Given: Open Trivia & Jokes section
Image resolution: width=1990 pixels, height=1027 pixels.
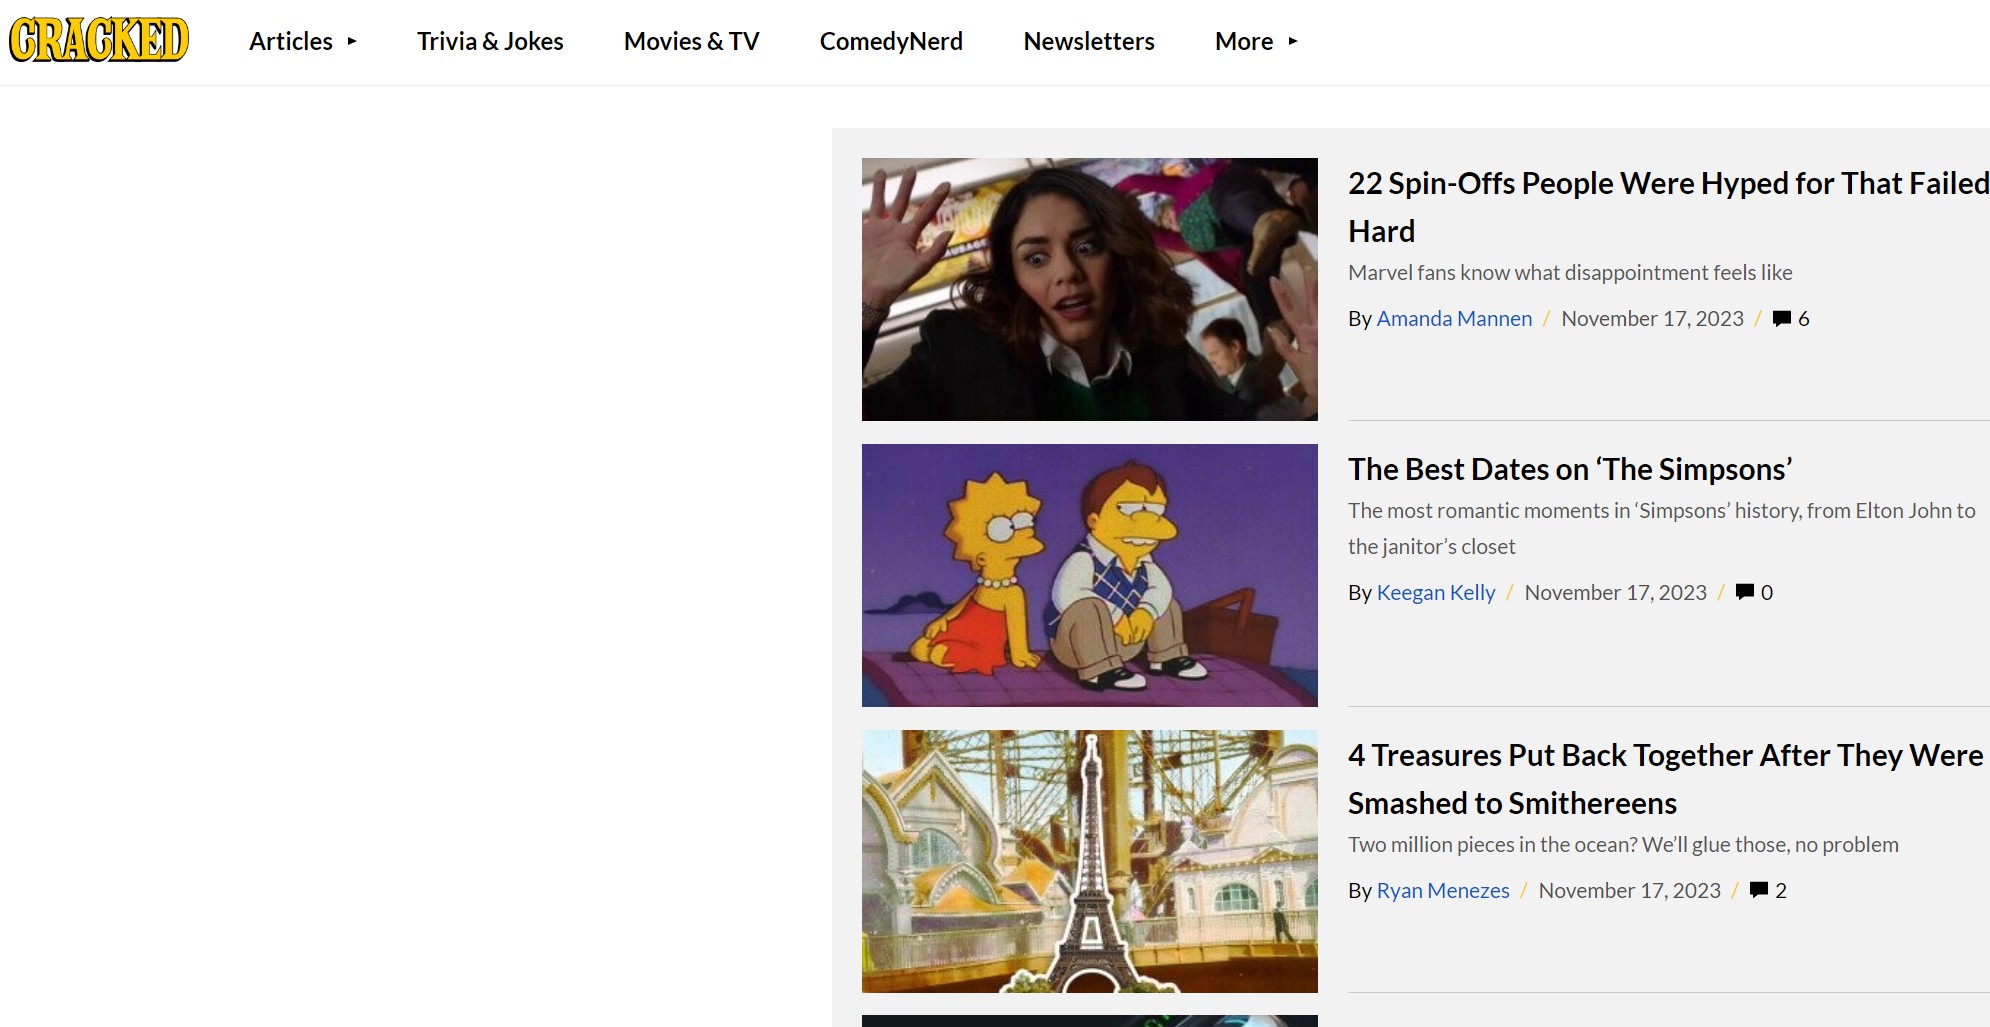Looking at the screenshot, I should point(490,41).
